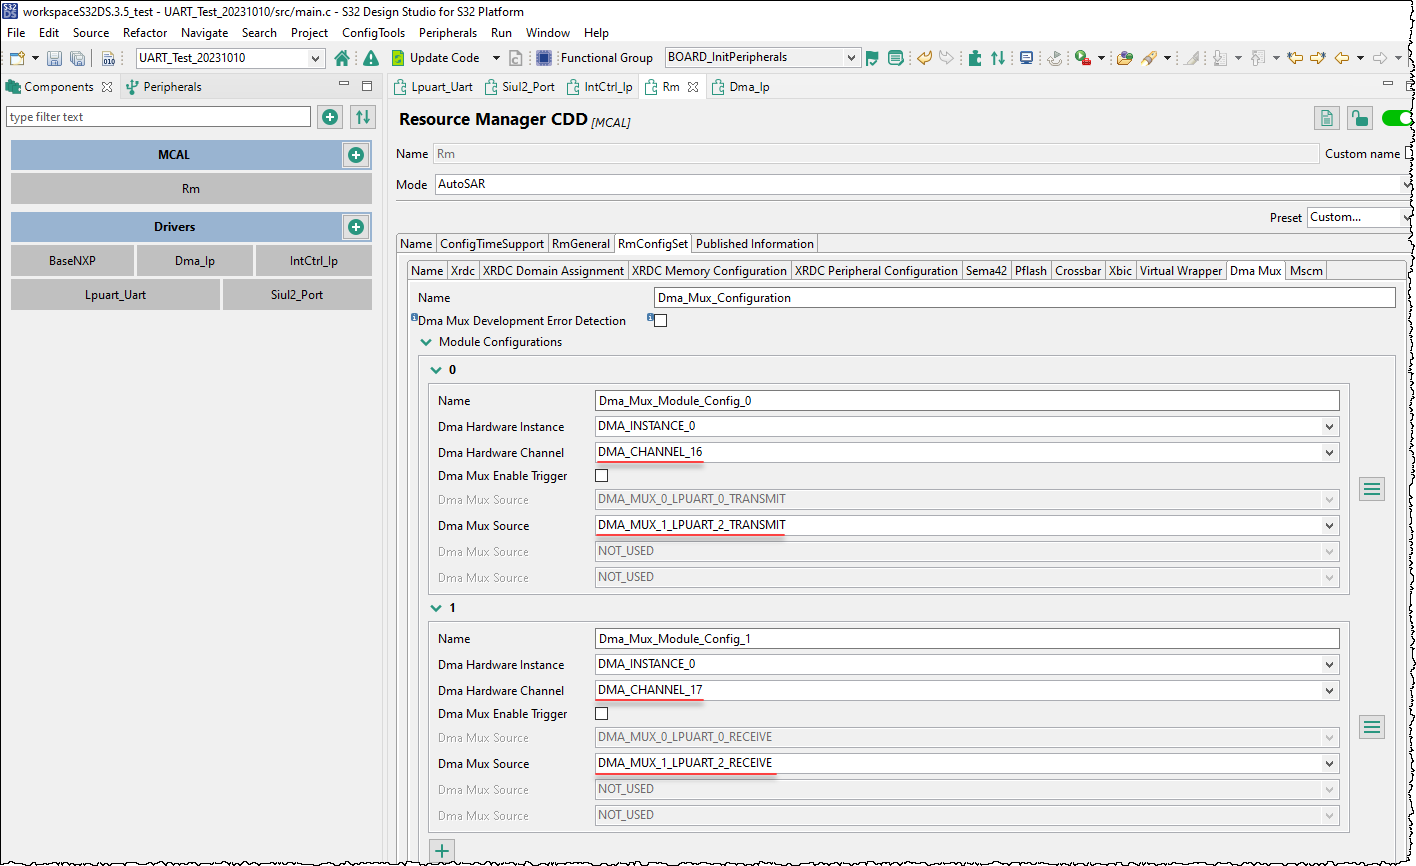Check Dma Mux Enable Trigger for config 0

tap(601, 475)
